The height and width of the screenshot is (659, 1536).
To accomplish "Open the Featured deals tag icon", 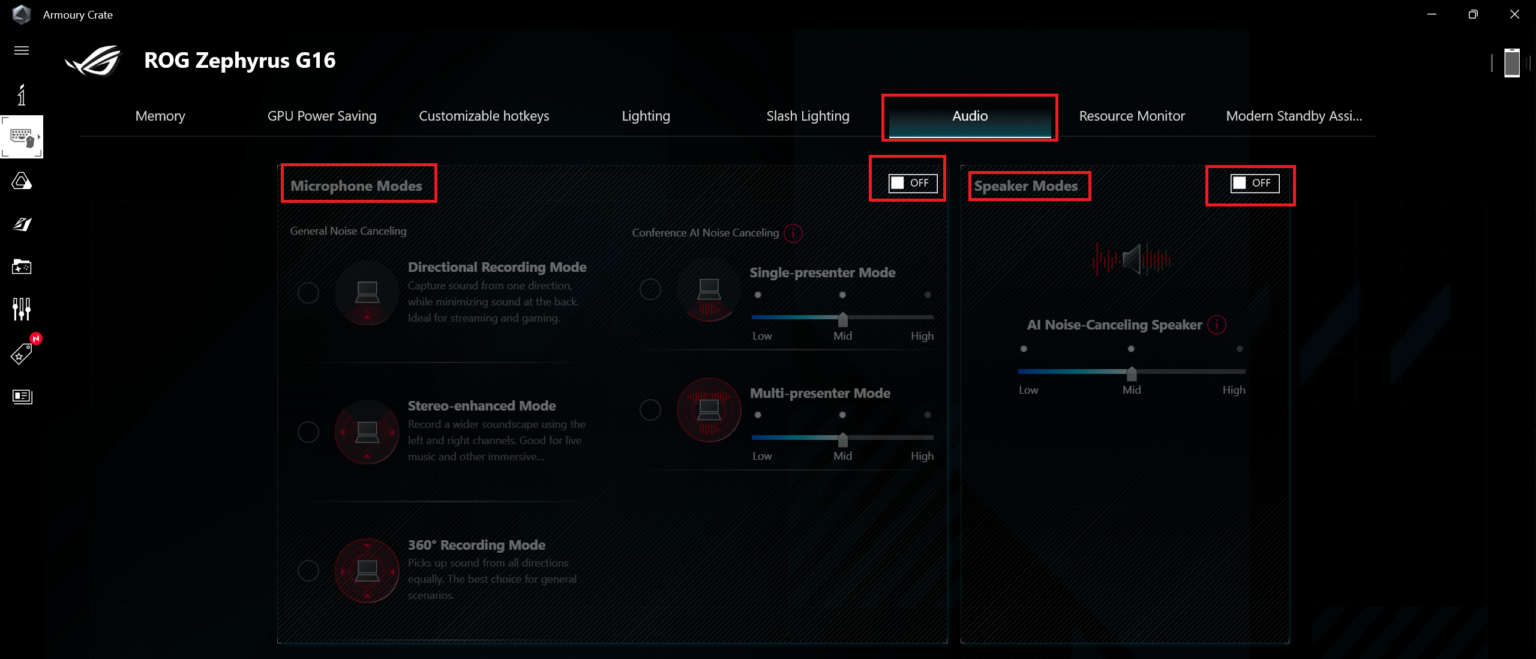I will point(21,354).
